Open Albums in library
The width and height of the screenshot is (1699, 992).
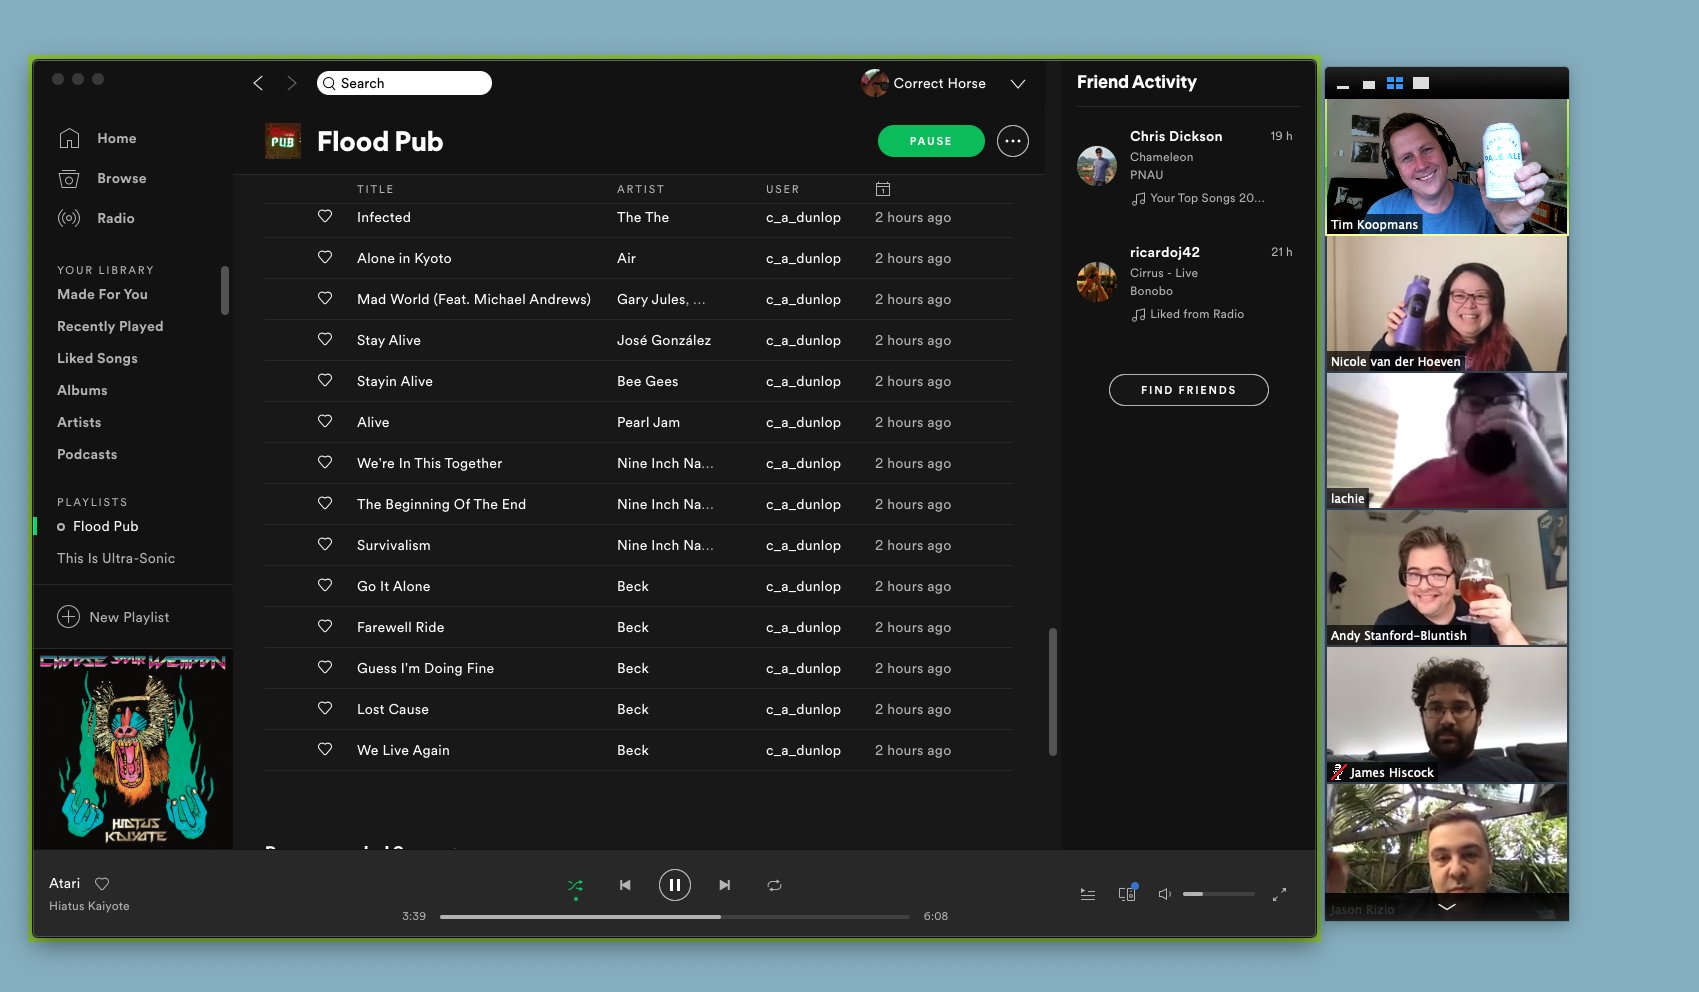[x=82, y=390]
